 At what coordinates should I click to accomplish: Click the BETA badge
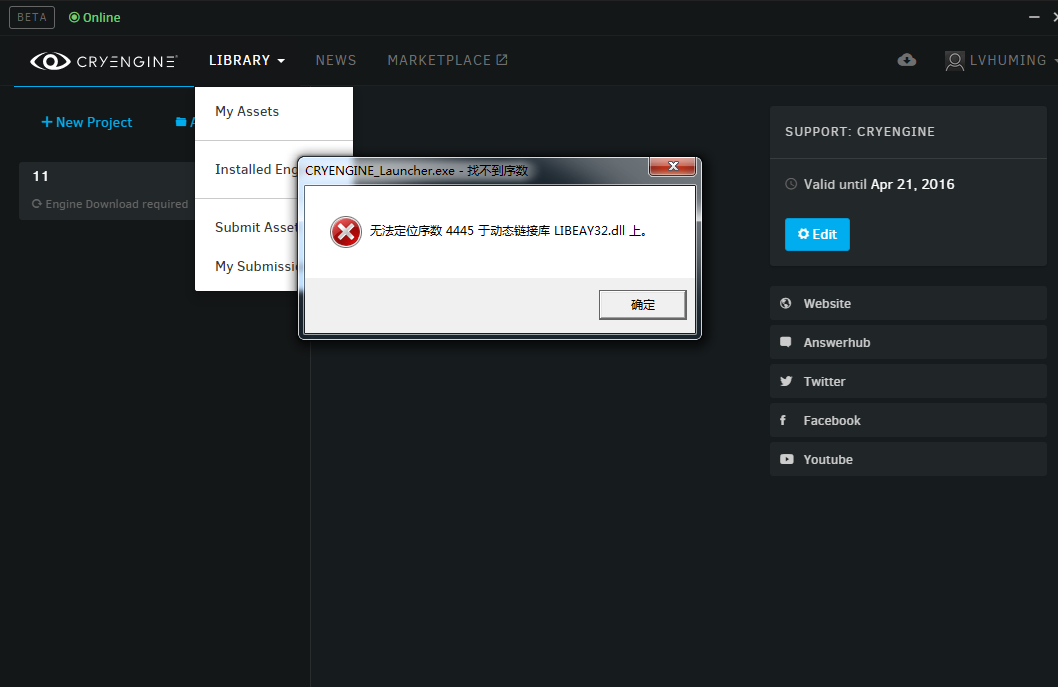(x=32, y=18)
